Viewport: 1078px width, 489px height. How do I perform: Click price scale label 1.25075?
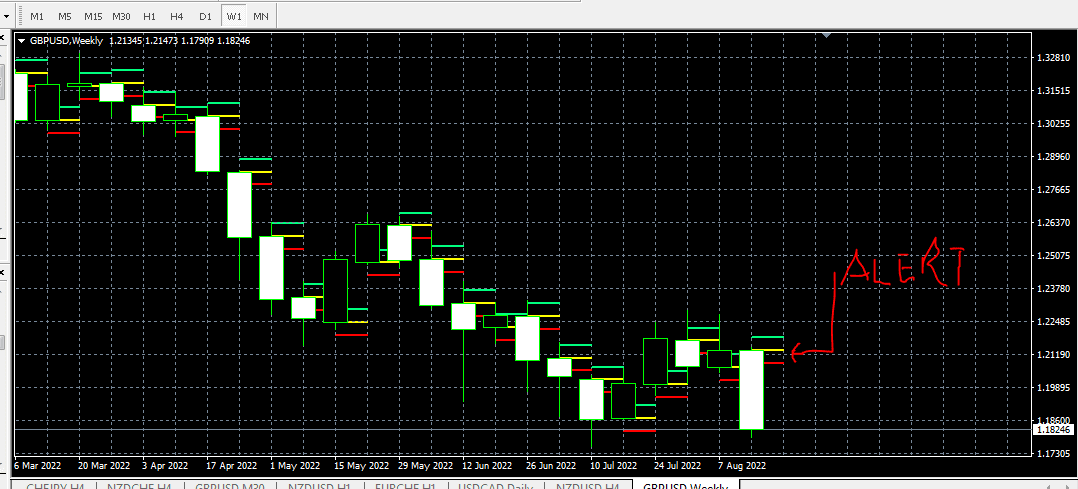pyautogui.click(x=1053, y=256)
